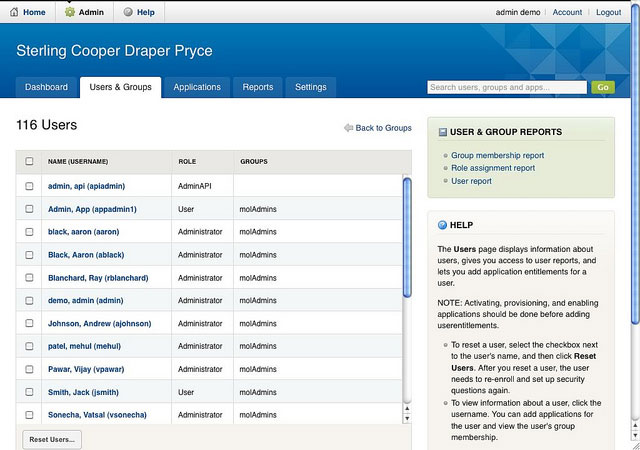This screenshot has height=450, width=640.
Task: Click the Help globe icon
Action: coord(128,12)
